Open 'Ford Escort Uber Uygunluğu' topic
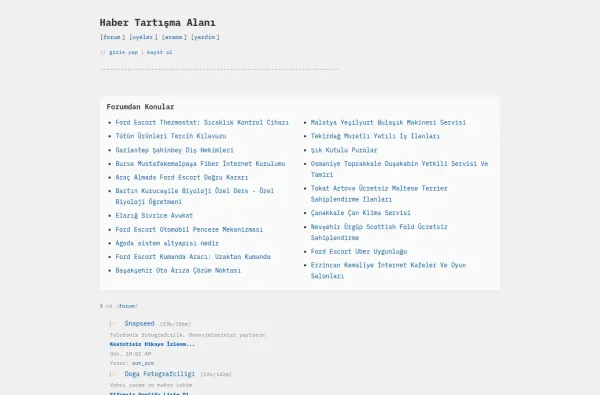Image resolution: width=600 pixels, height=395 pixels. [x=359, y=251]
